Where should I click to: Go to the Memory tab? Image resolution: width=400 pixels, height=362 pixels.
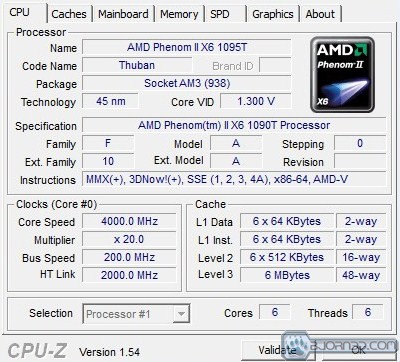point(179,14)
